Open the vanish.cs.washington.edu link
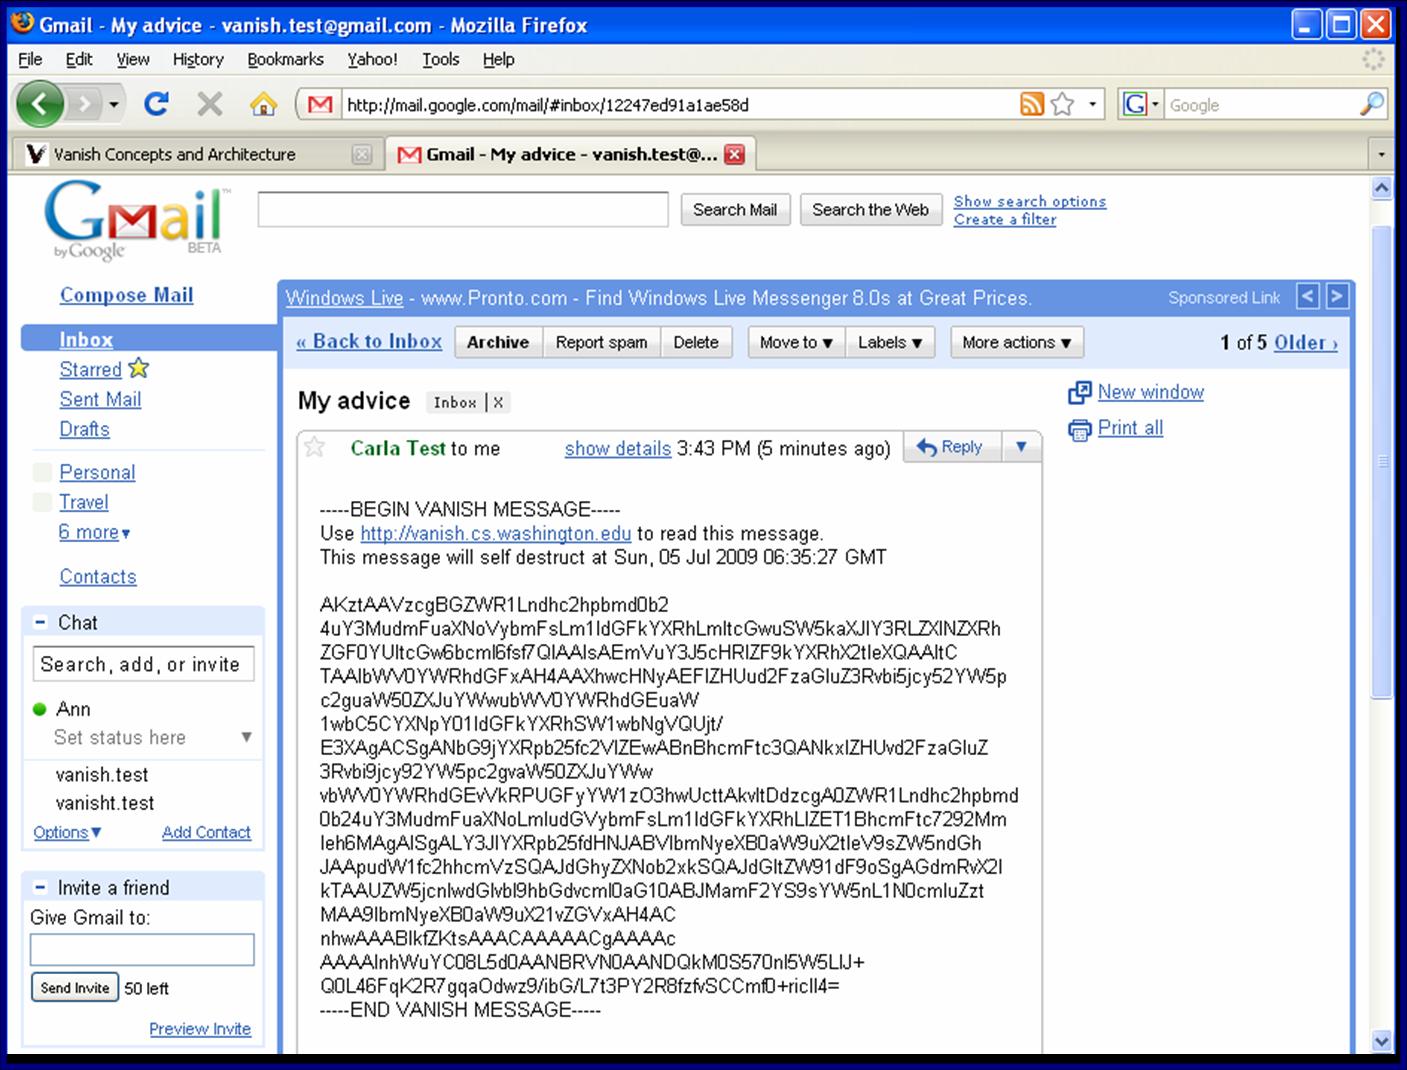This screenshot has width=1407, height=1070. [x=496, y=533]
